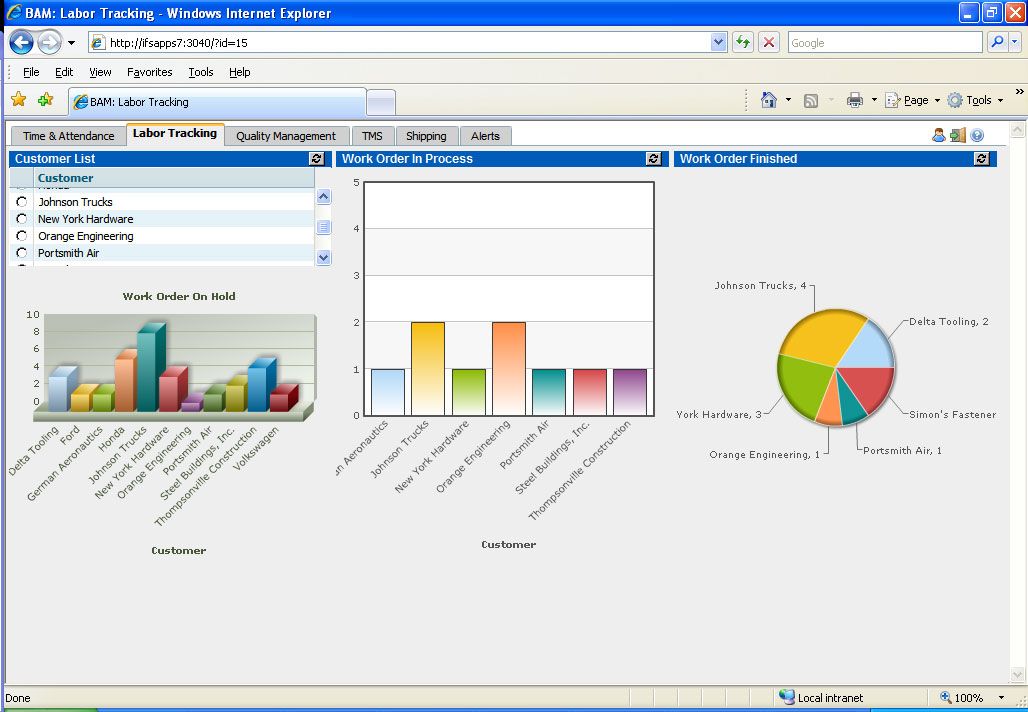
Task: Select the New York Hardware radio button
Action: pos(22,219)
